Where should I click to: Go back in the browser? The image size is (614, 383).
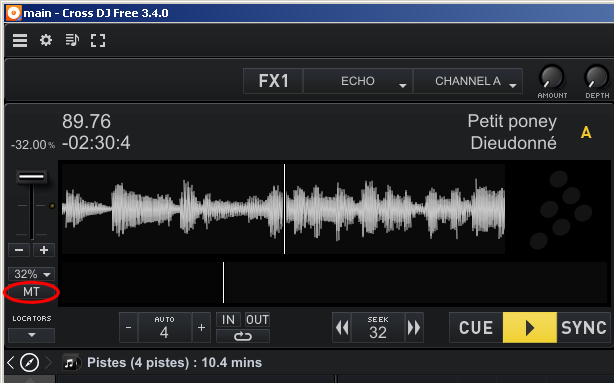(x=11, y=363)
